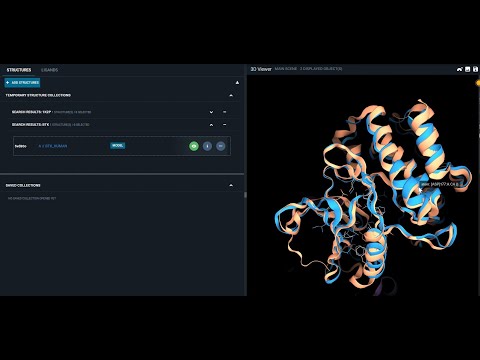Click the 3D viewer save image icon
480x360 pixels.
coord(468,69)
